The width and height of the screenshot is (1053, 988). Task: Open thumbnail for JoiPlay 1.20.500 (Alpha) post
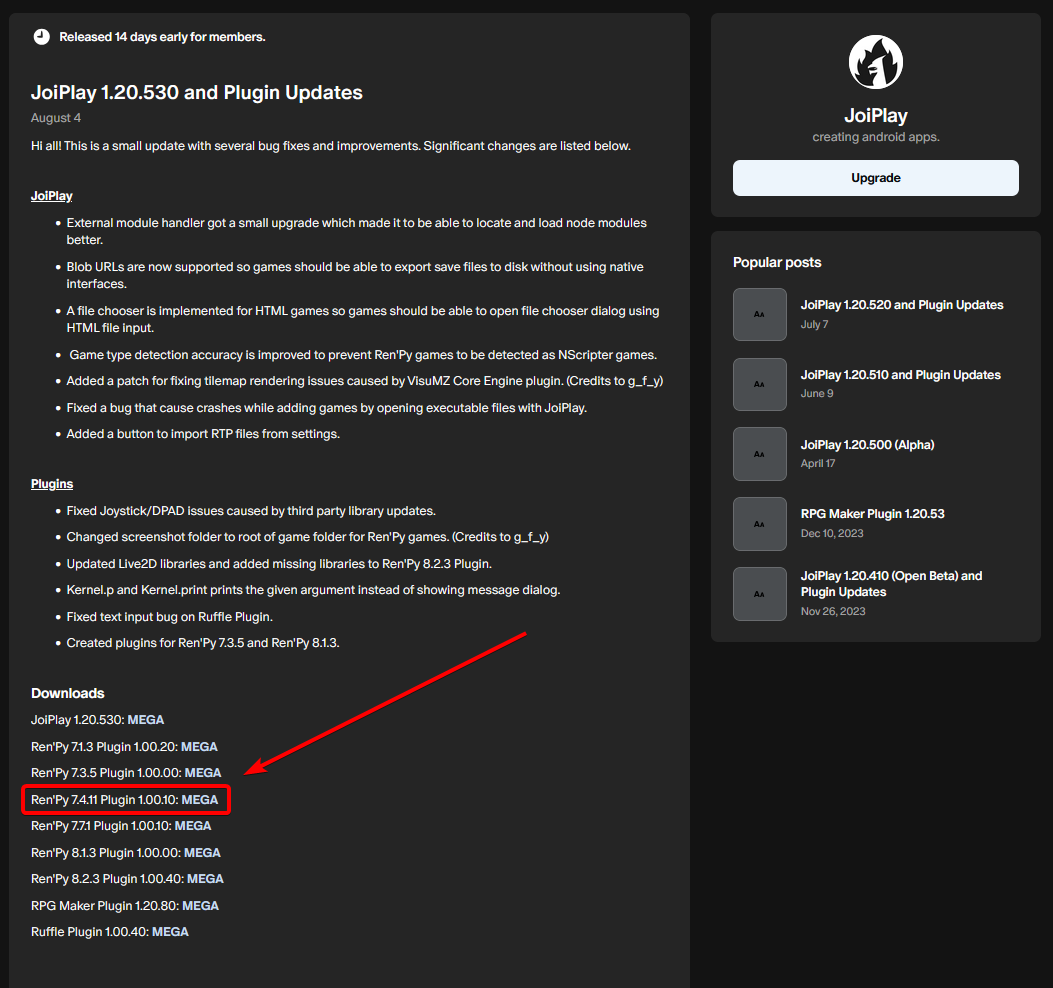[760, 454]
